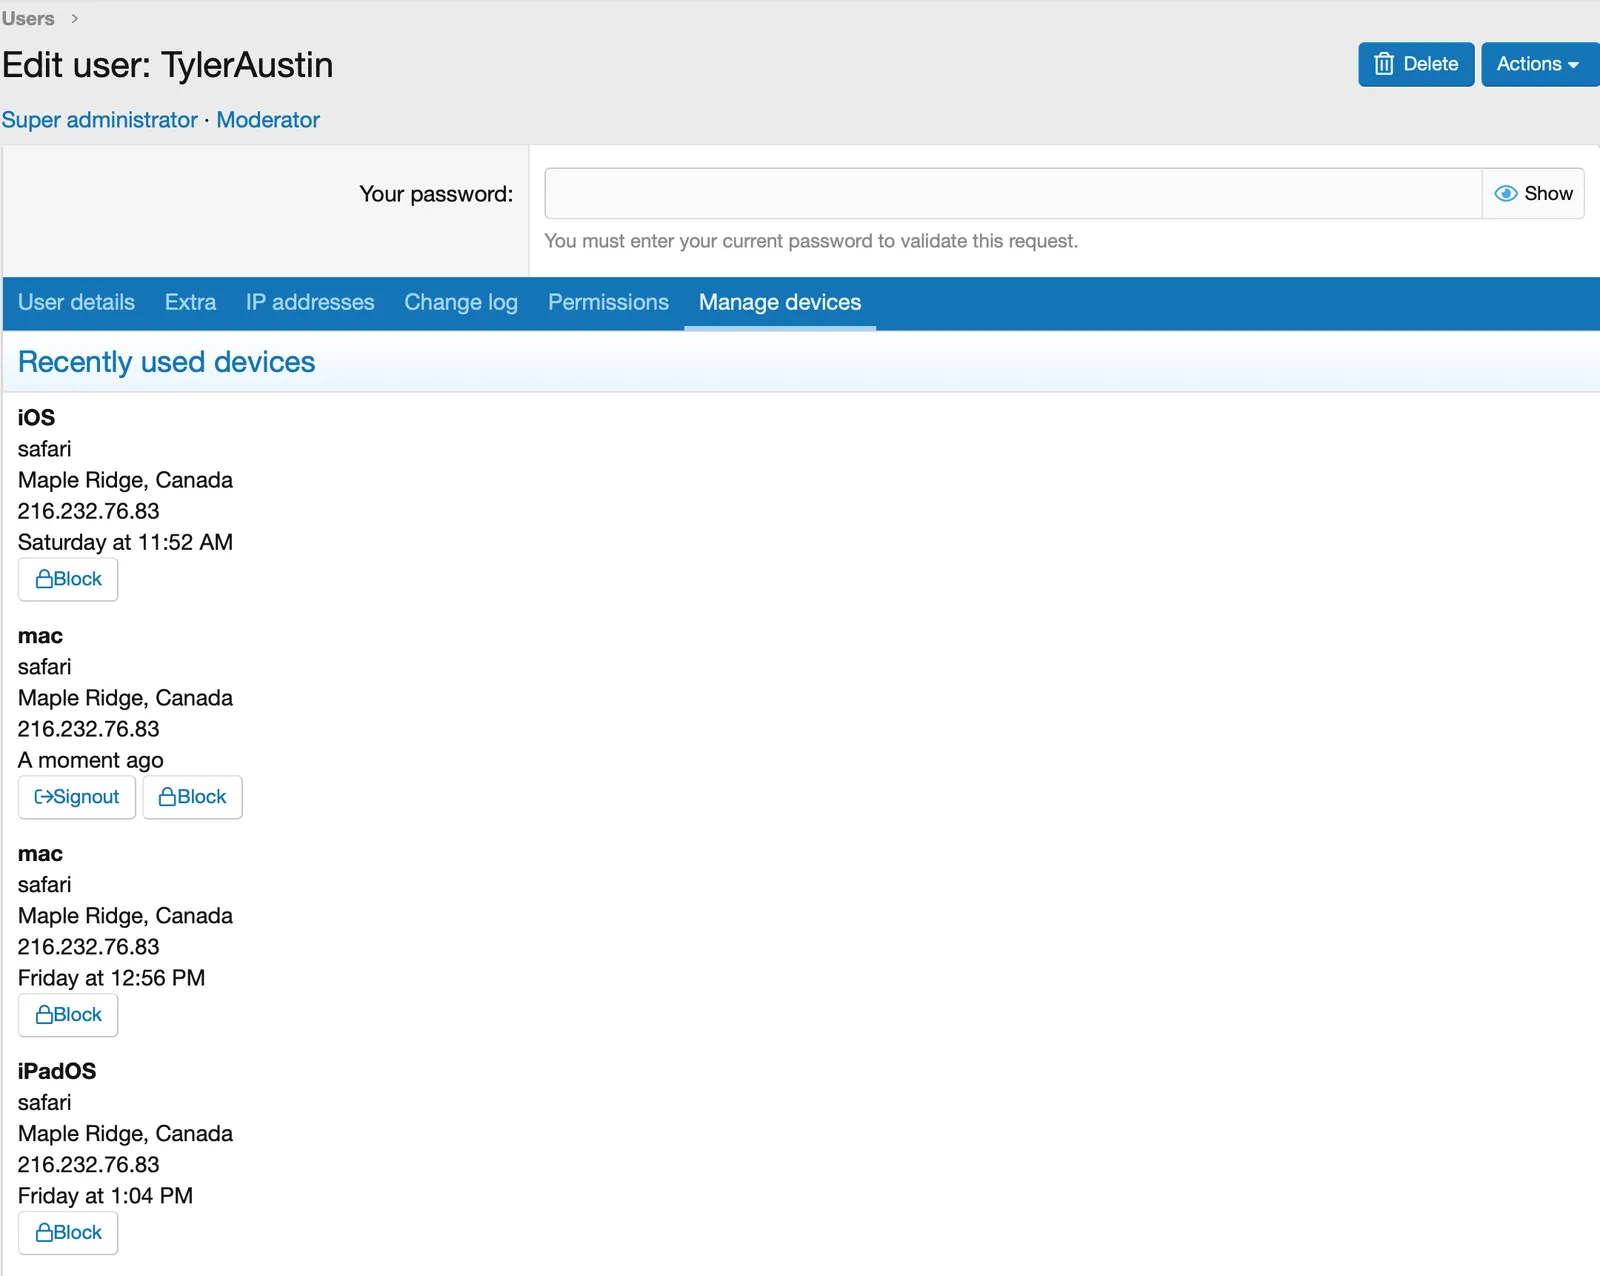Click the trash icon on Delete button
Image resolution: width=1600 pixels, height=1276 pixels.
point(1383,64)
